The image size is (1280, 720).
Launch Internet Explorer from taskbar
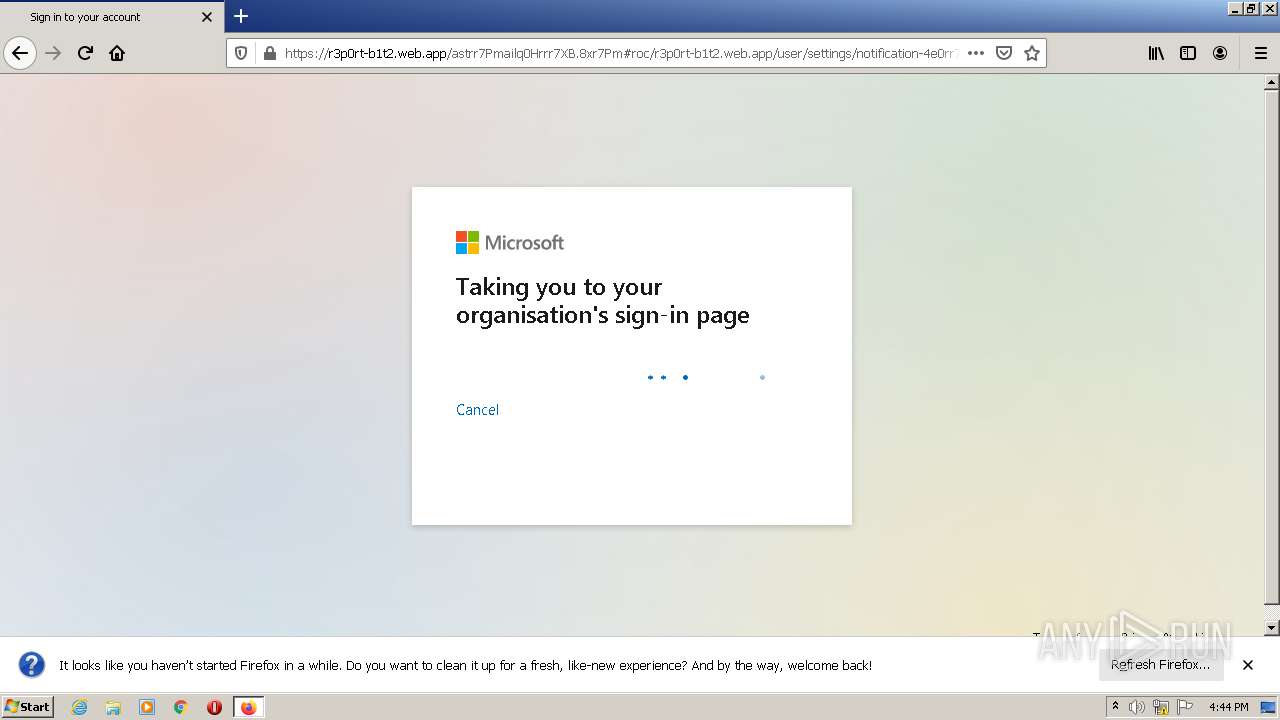pyautogui.click(x=80, y=707)
